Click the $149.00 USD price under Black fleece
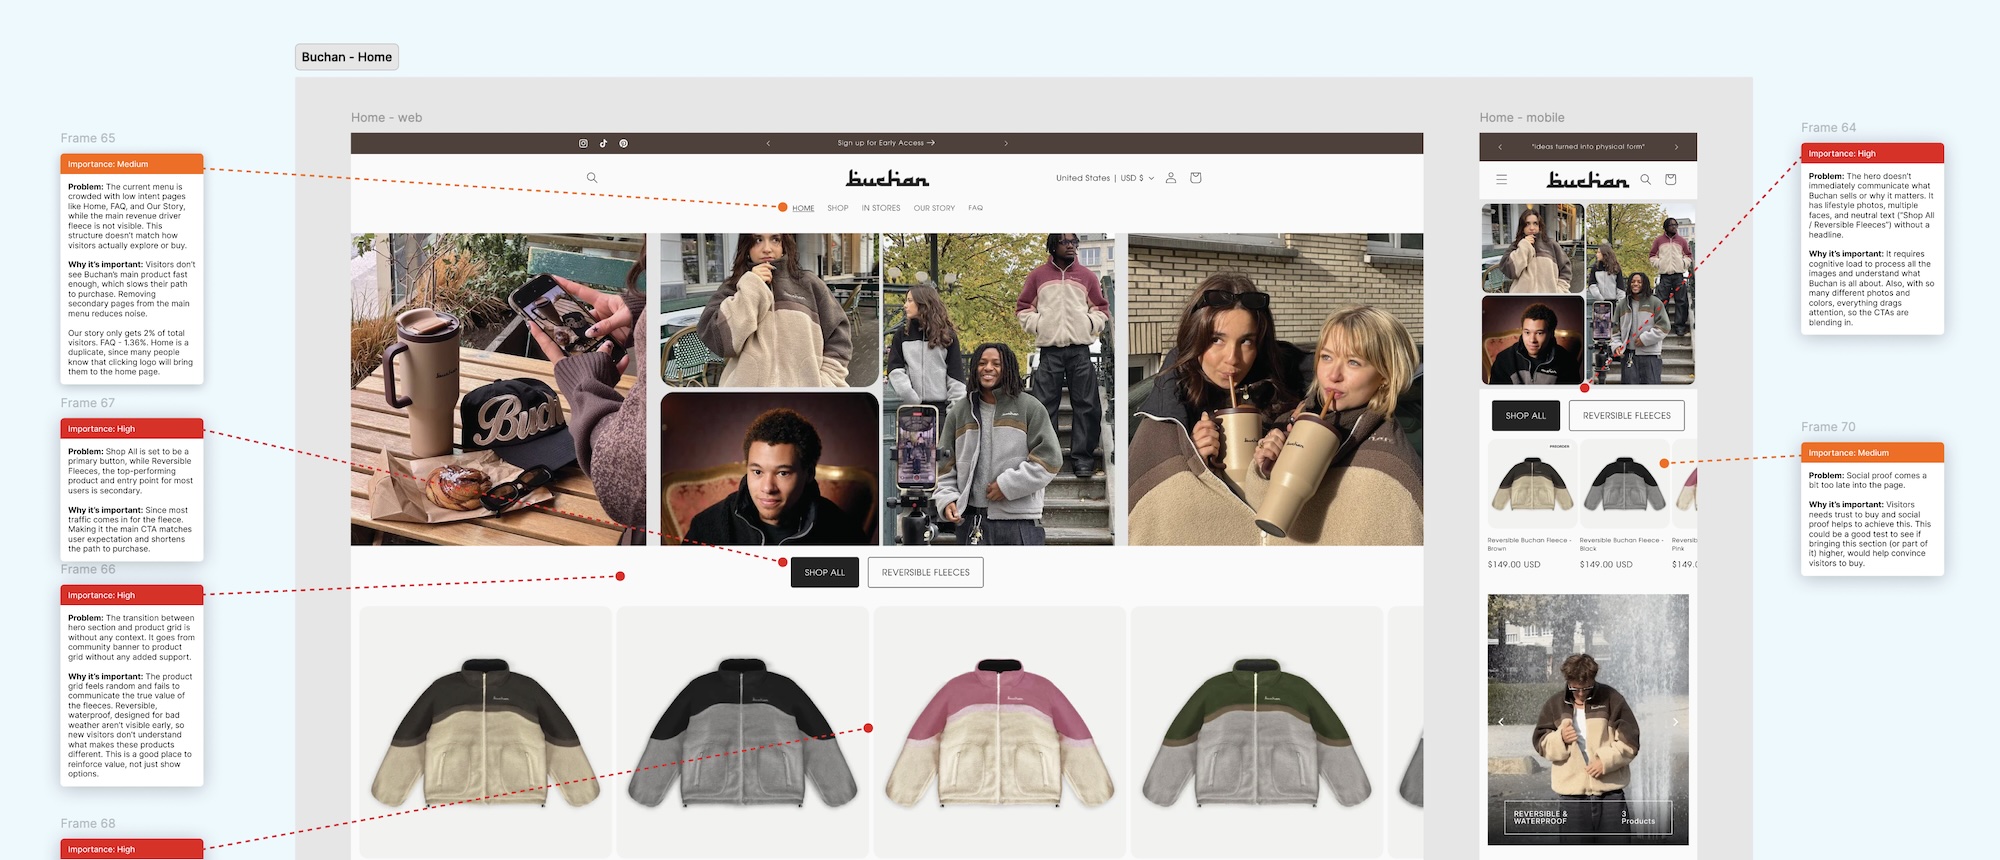 tap(1606, 565)
